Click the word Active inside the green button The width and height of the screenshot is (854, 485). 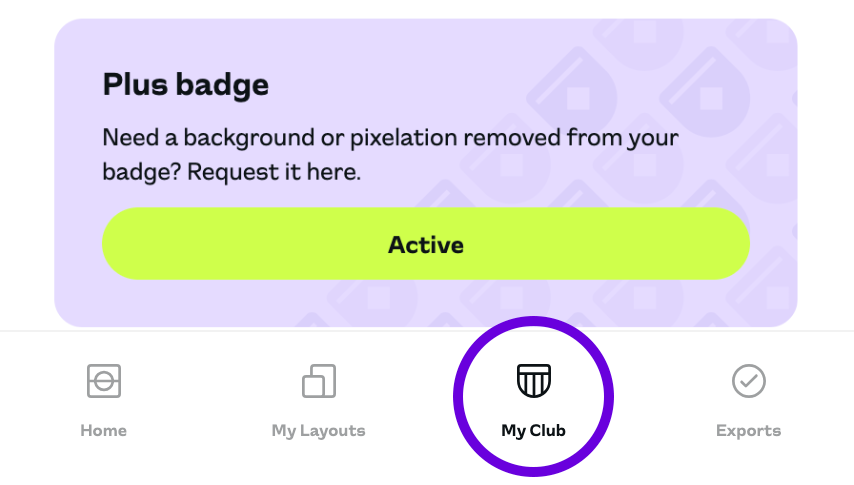(426, 245)
